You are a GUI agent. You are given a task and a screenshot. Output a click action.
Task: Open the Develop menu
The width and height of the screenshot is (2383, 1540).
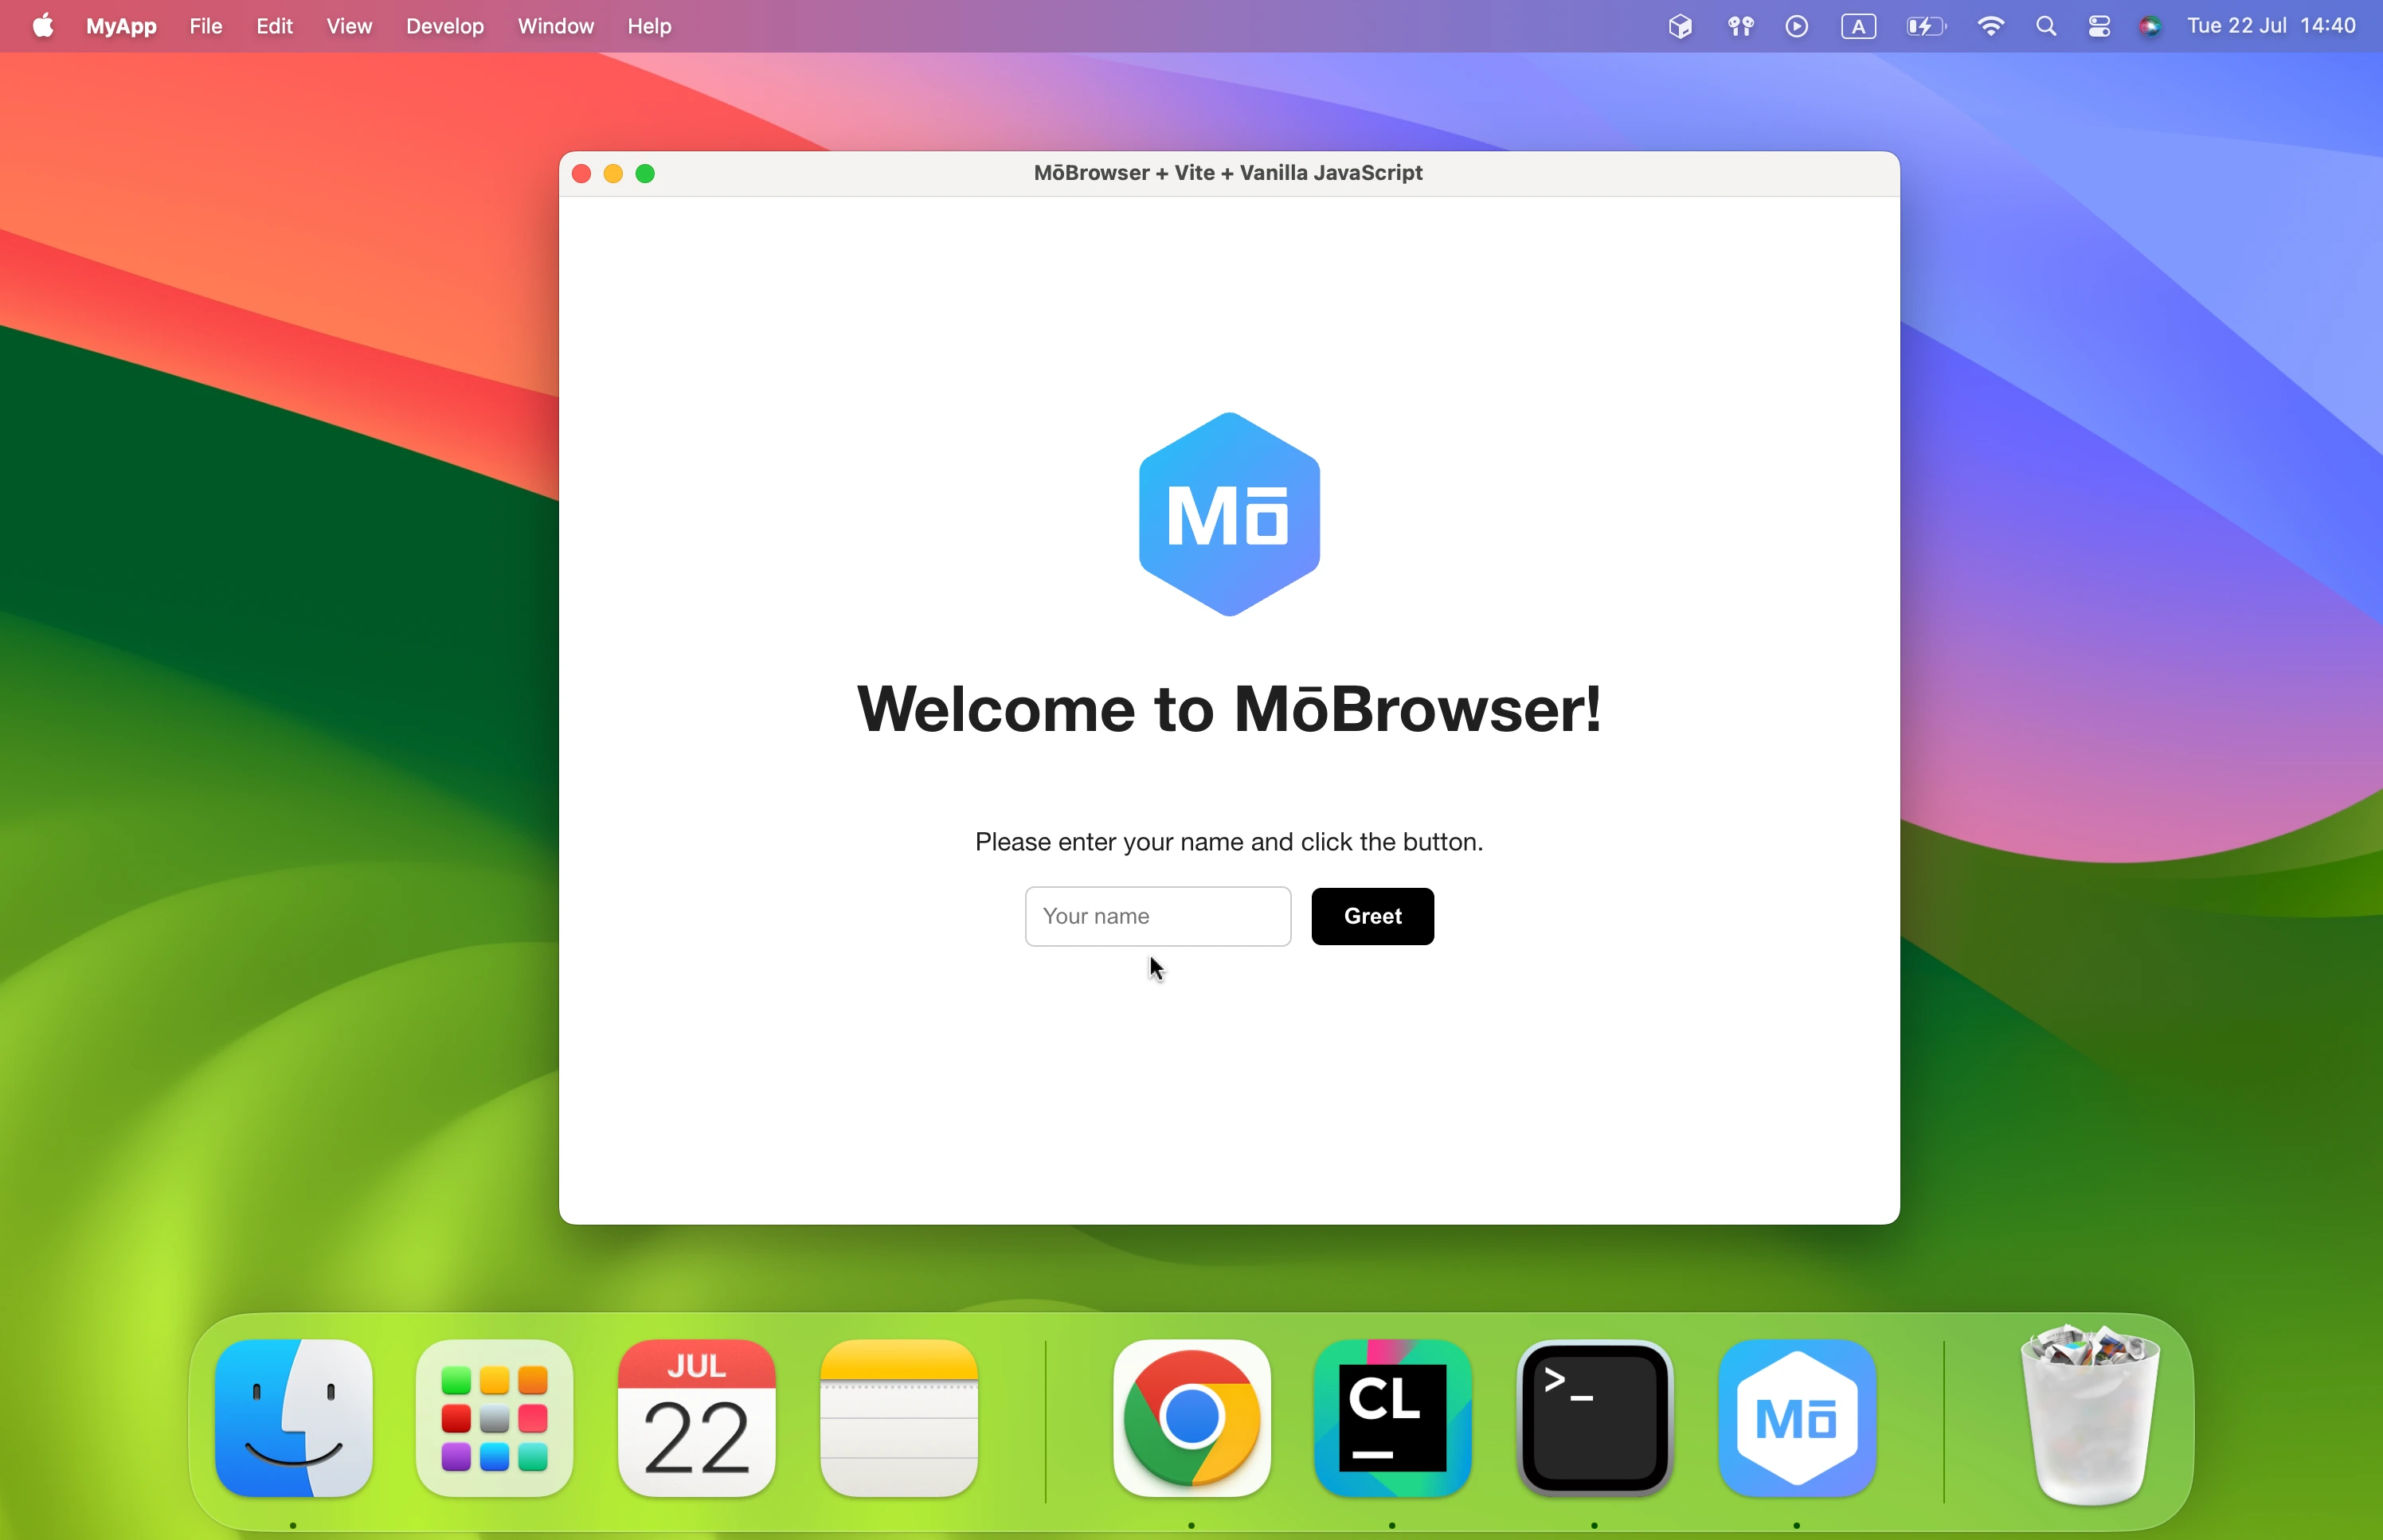point(445,26)
